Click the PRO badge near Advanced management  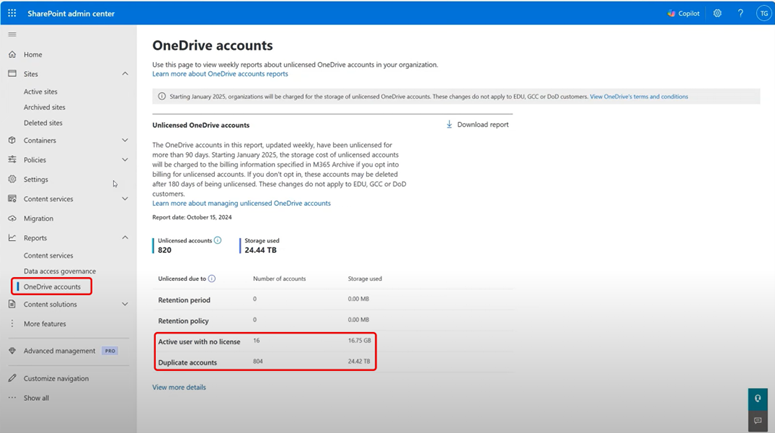(x=110, y=350)
